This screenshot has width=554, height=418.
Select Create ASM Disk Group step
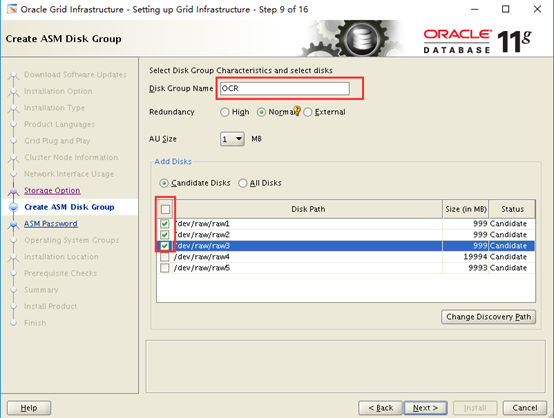click(x=69, y=207)
